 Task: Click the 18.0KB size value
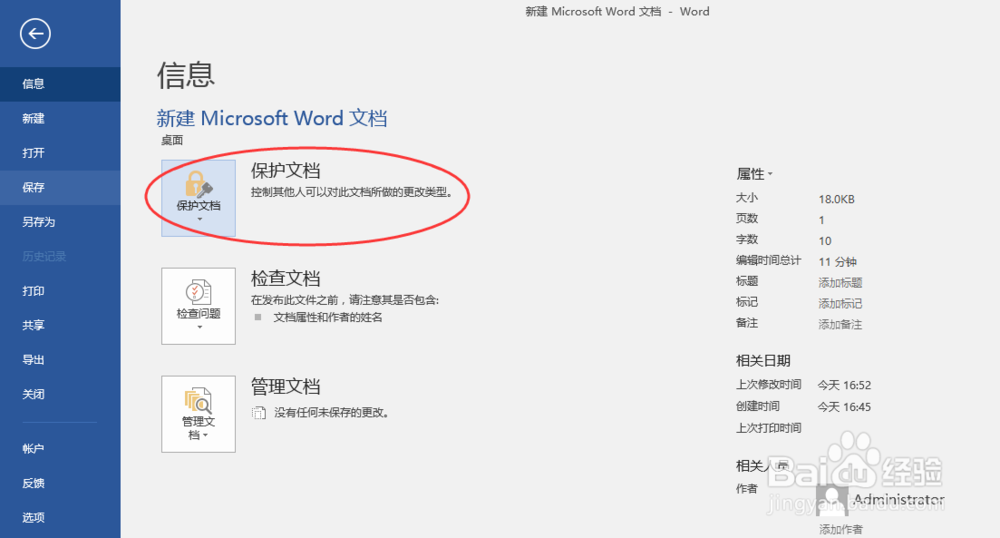[836, 200]
